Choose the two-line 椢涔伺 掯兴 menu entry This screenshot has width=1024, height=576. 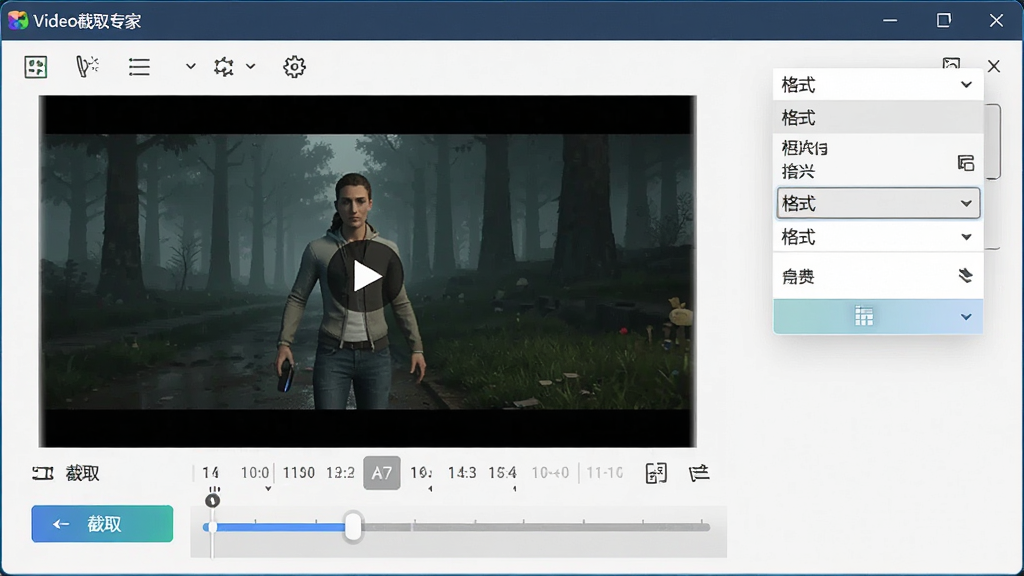tap(878, 160)
